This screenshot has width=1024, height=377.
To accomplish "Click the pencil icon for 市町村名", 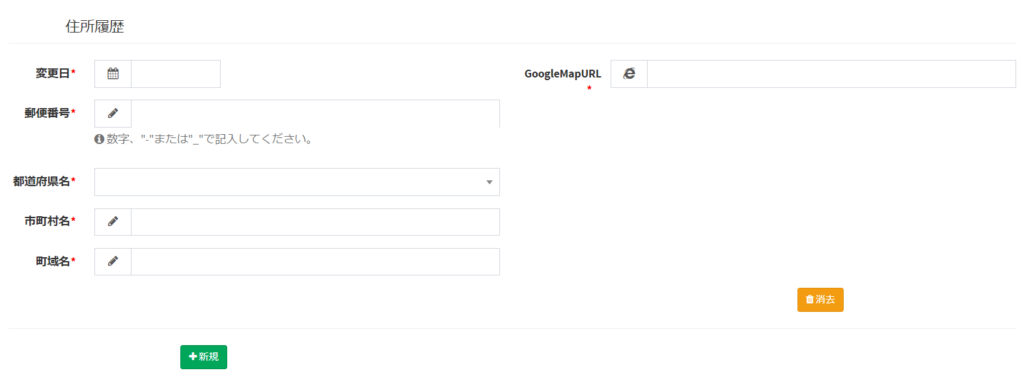I will (113, 221).
